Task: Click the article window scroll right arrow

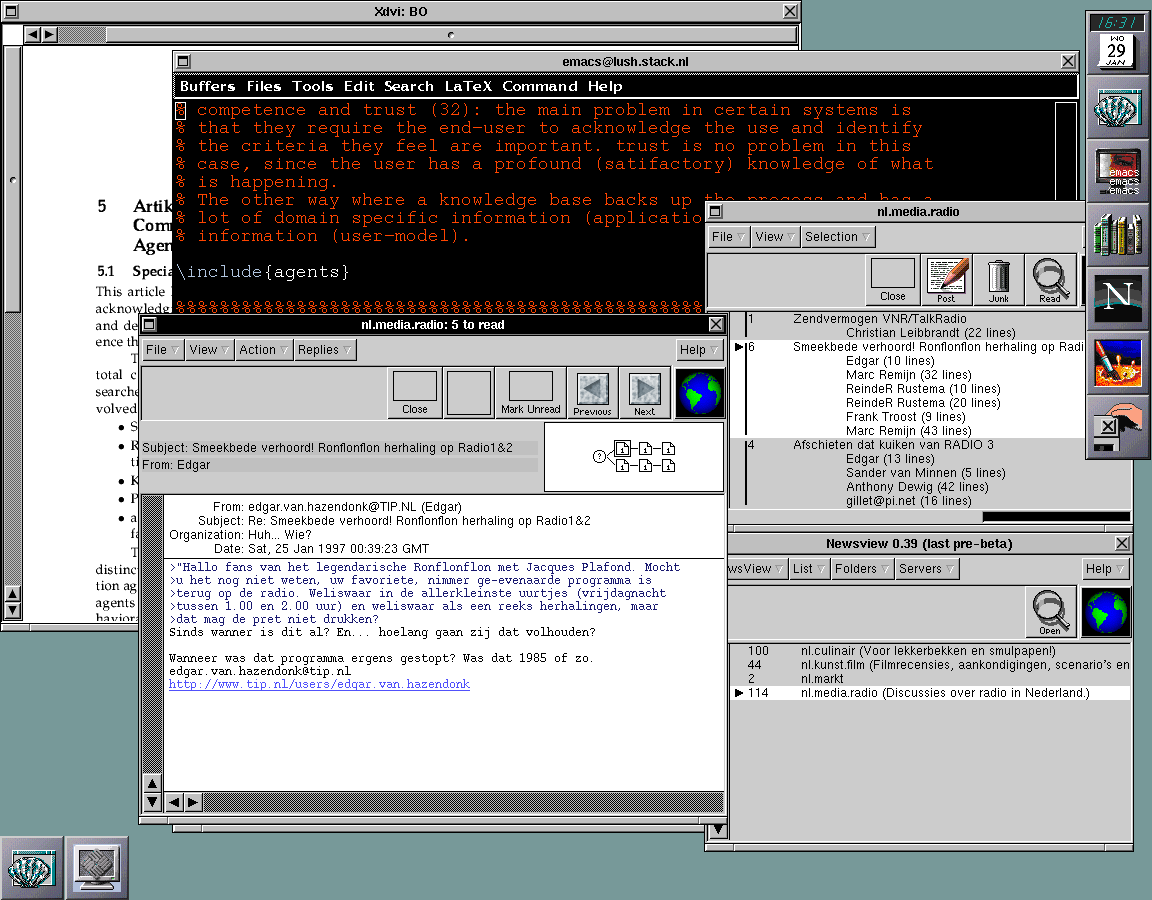Action: (x=192, y=802)
